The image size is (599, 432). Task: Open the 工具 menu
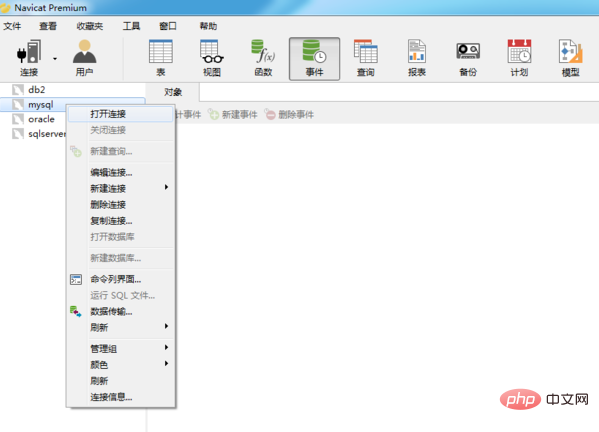131,26
